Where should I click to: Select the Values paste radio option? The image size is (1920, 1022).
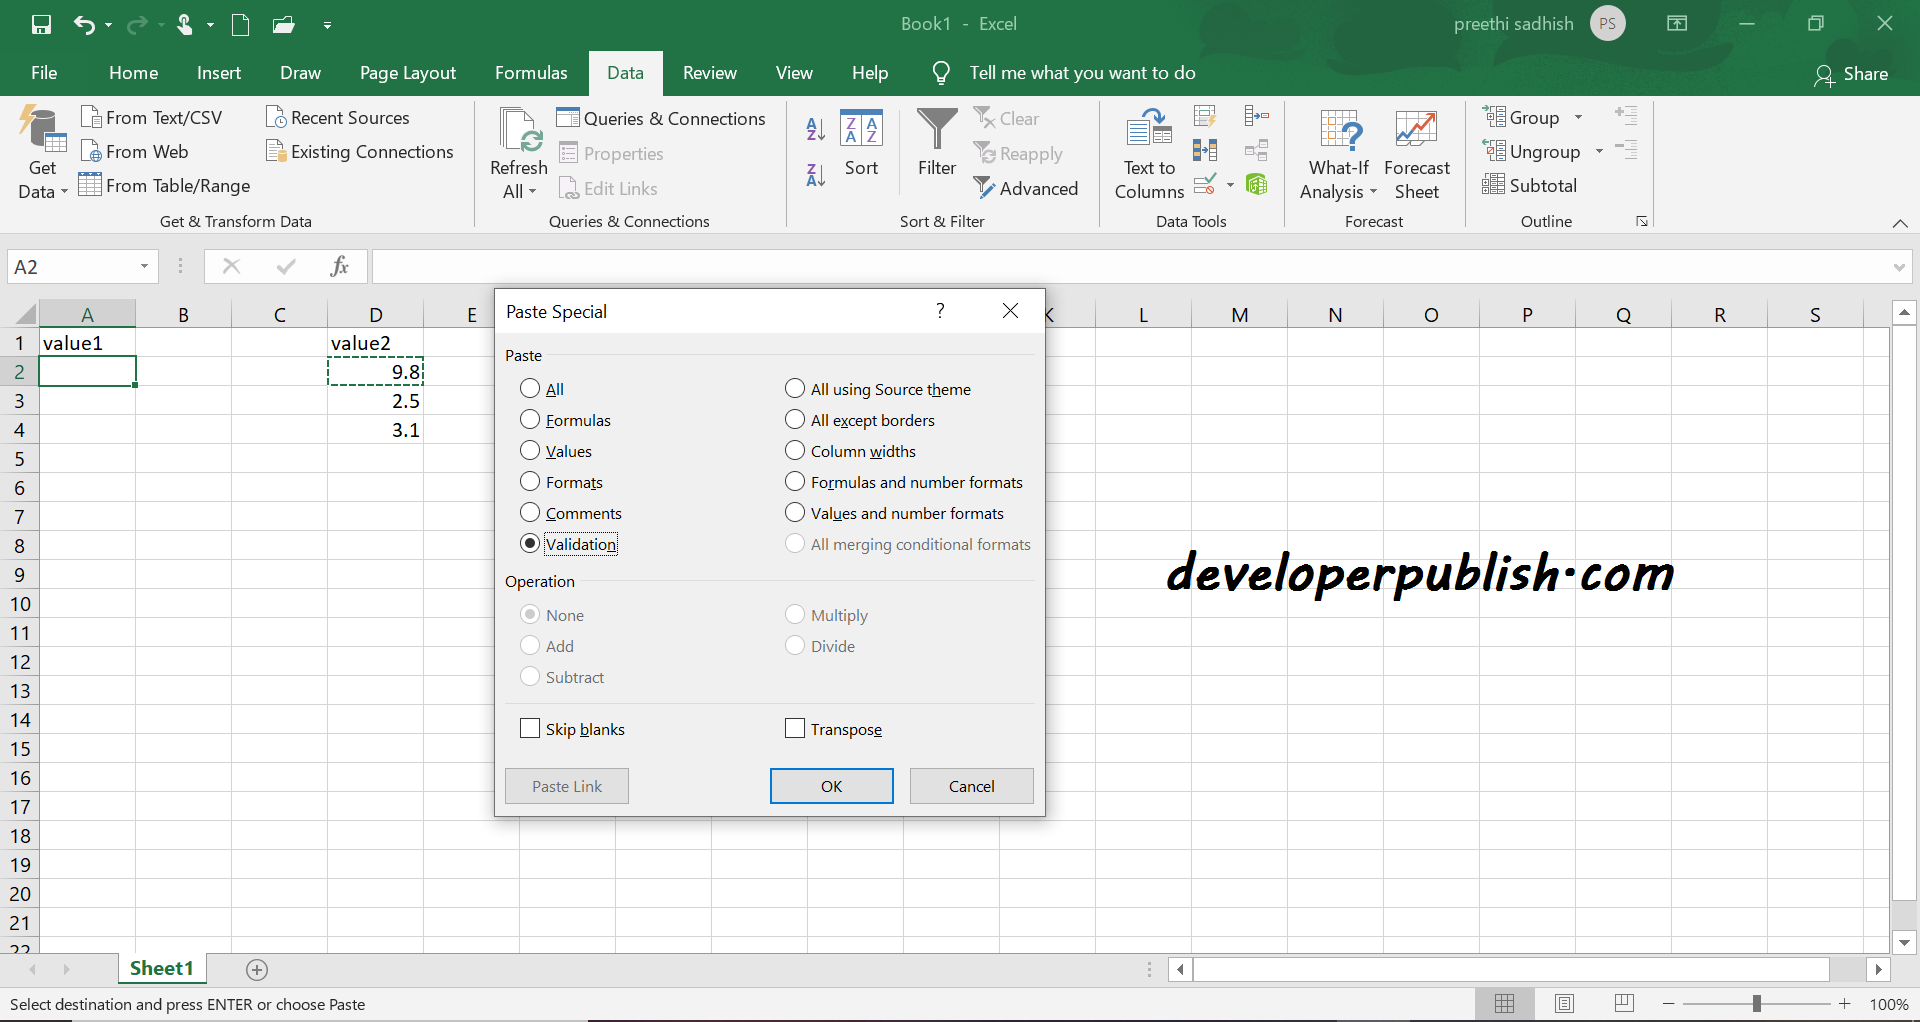[x=530, y=451]
